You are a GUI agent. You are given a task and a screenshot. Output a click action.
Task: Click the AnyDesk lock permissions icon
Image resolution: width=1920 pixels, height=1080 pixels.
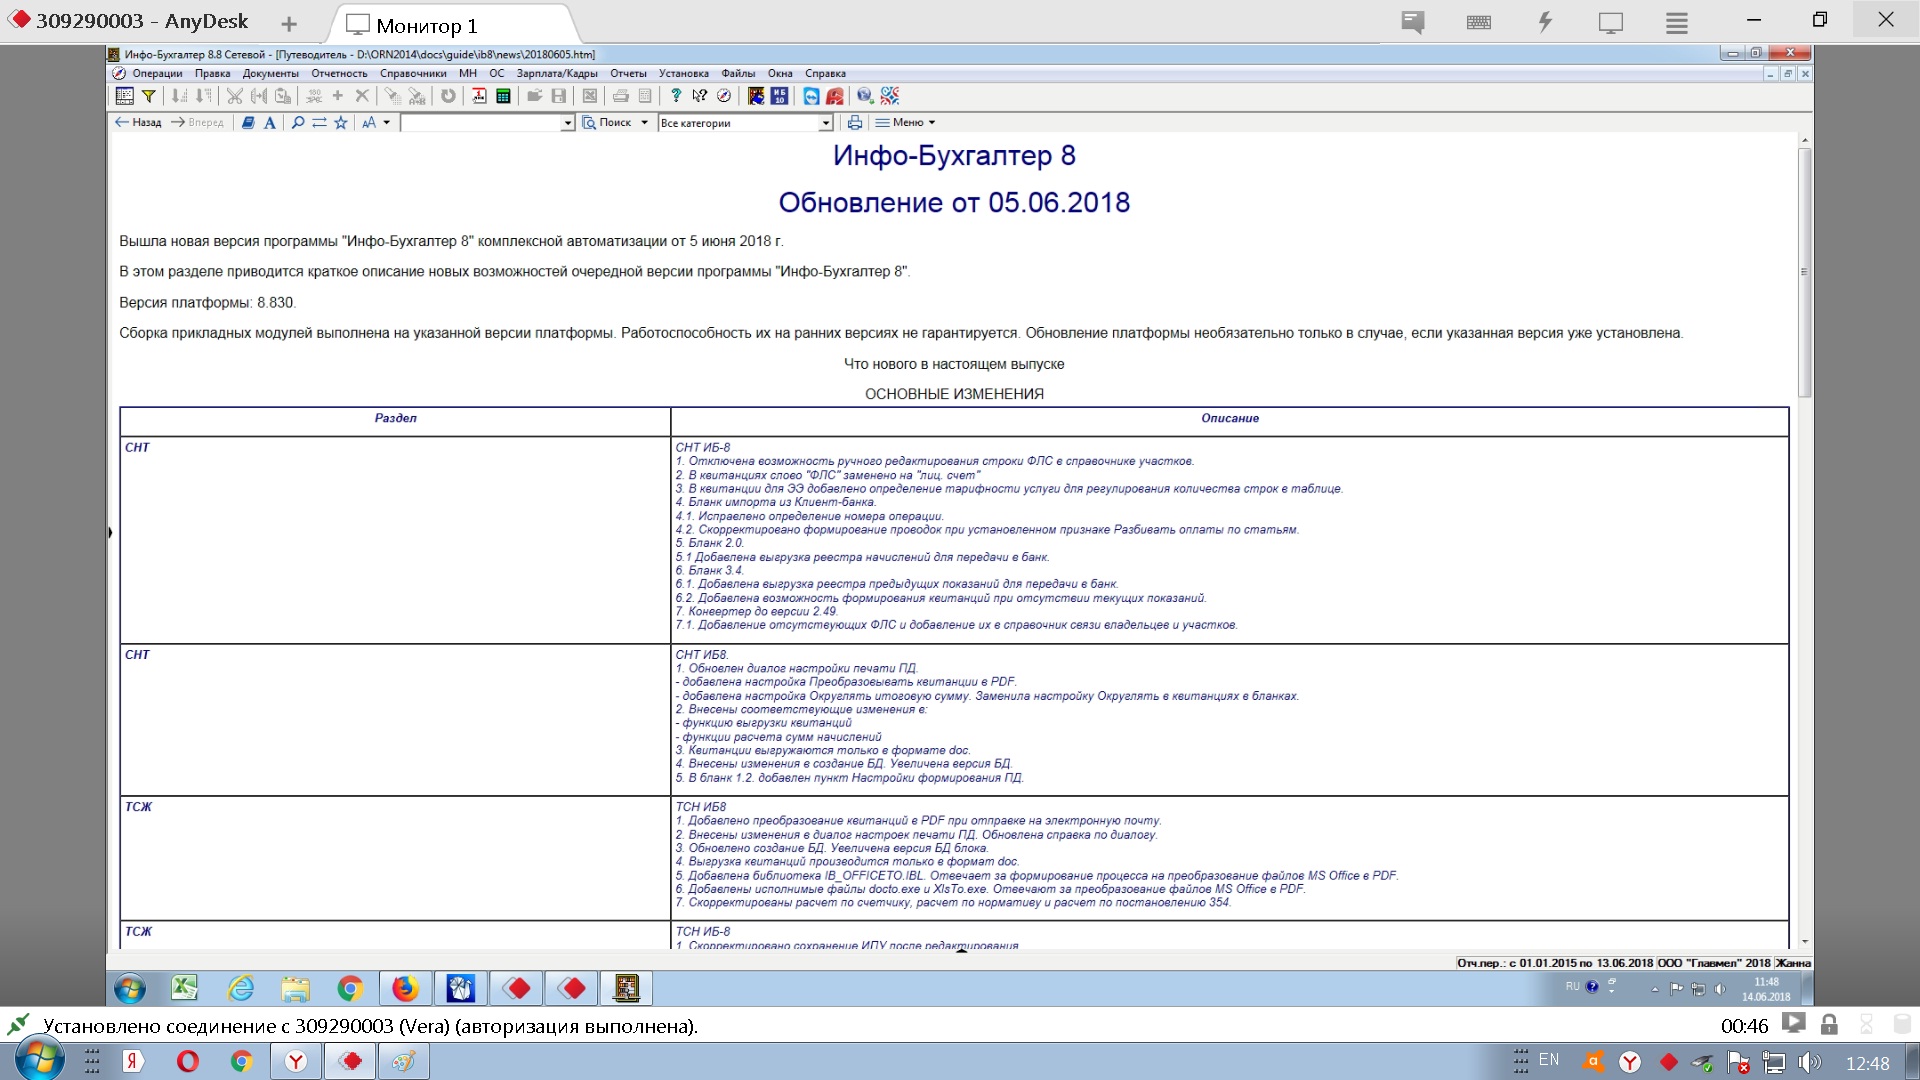point(1829,1025)
